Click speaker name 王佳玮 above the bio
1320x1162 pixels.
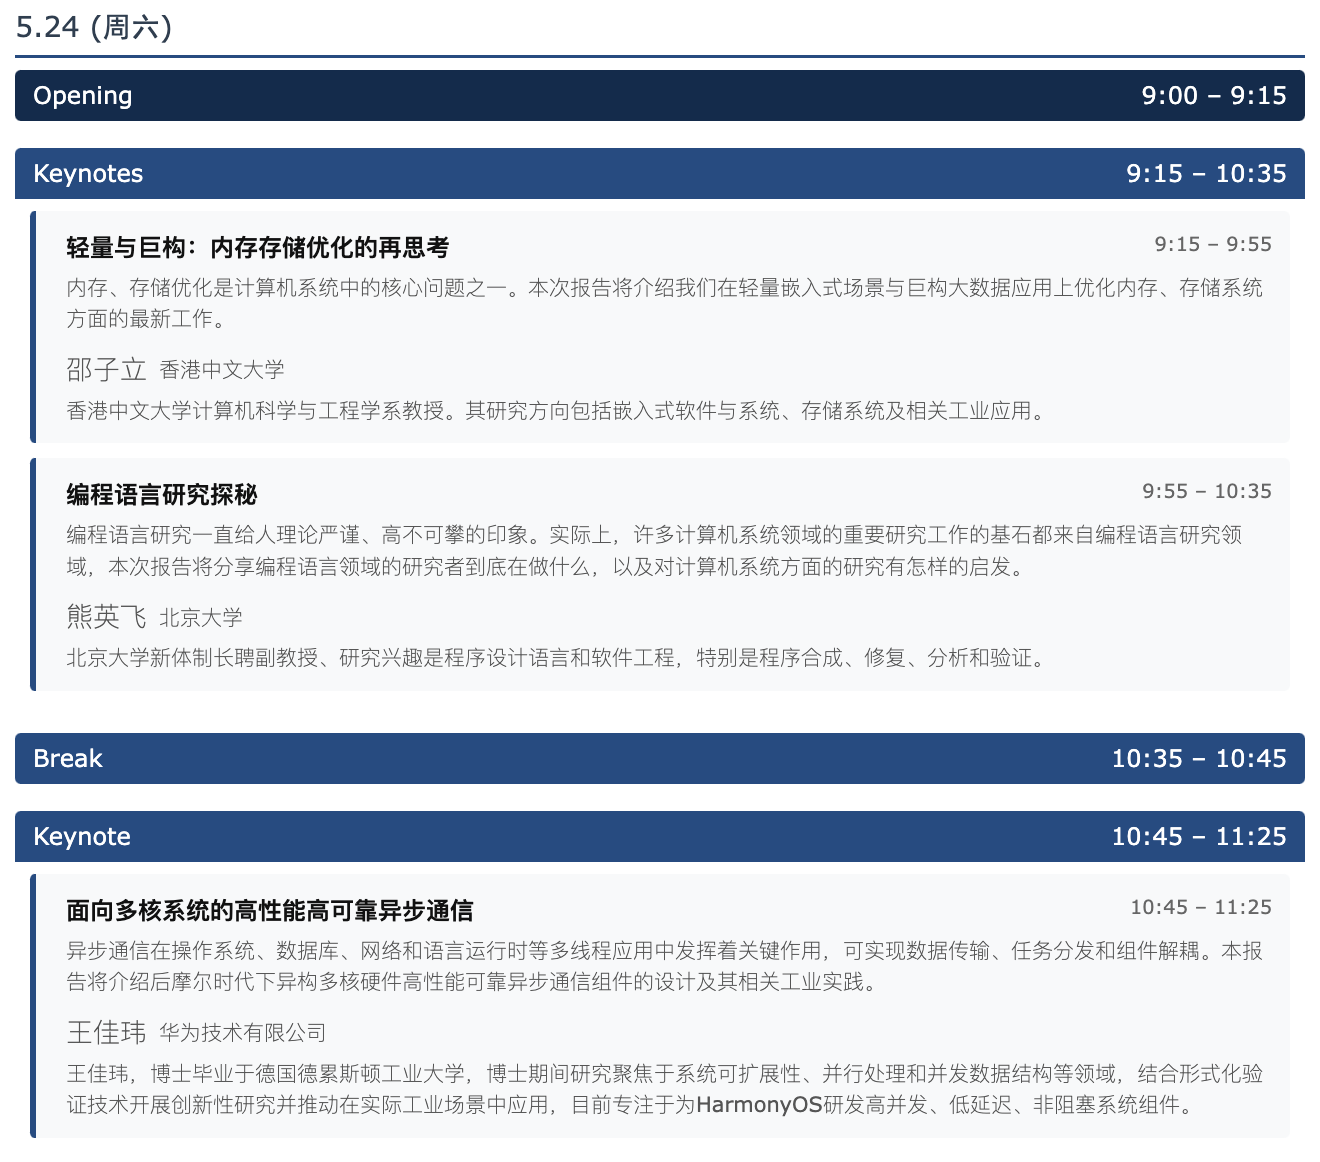coord(106,1032)
